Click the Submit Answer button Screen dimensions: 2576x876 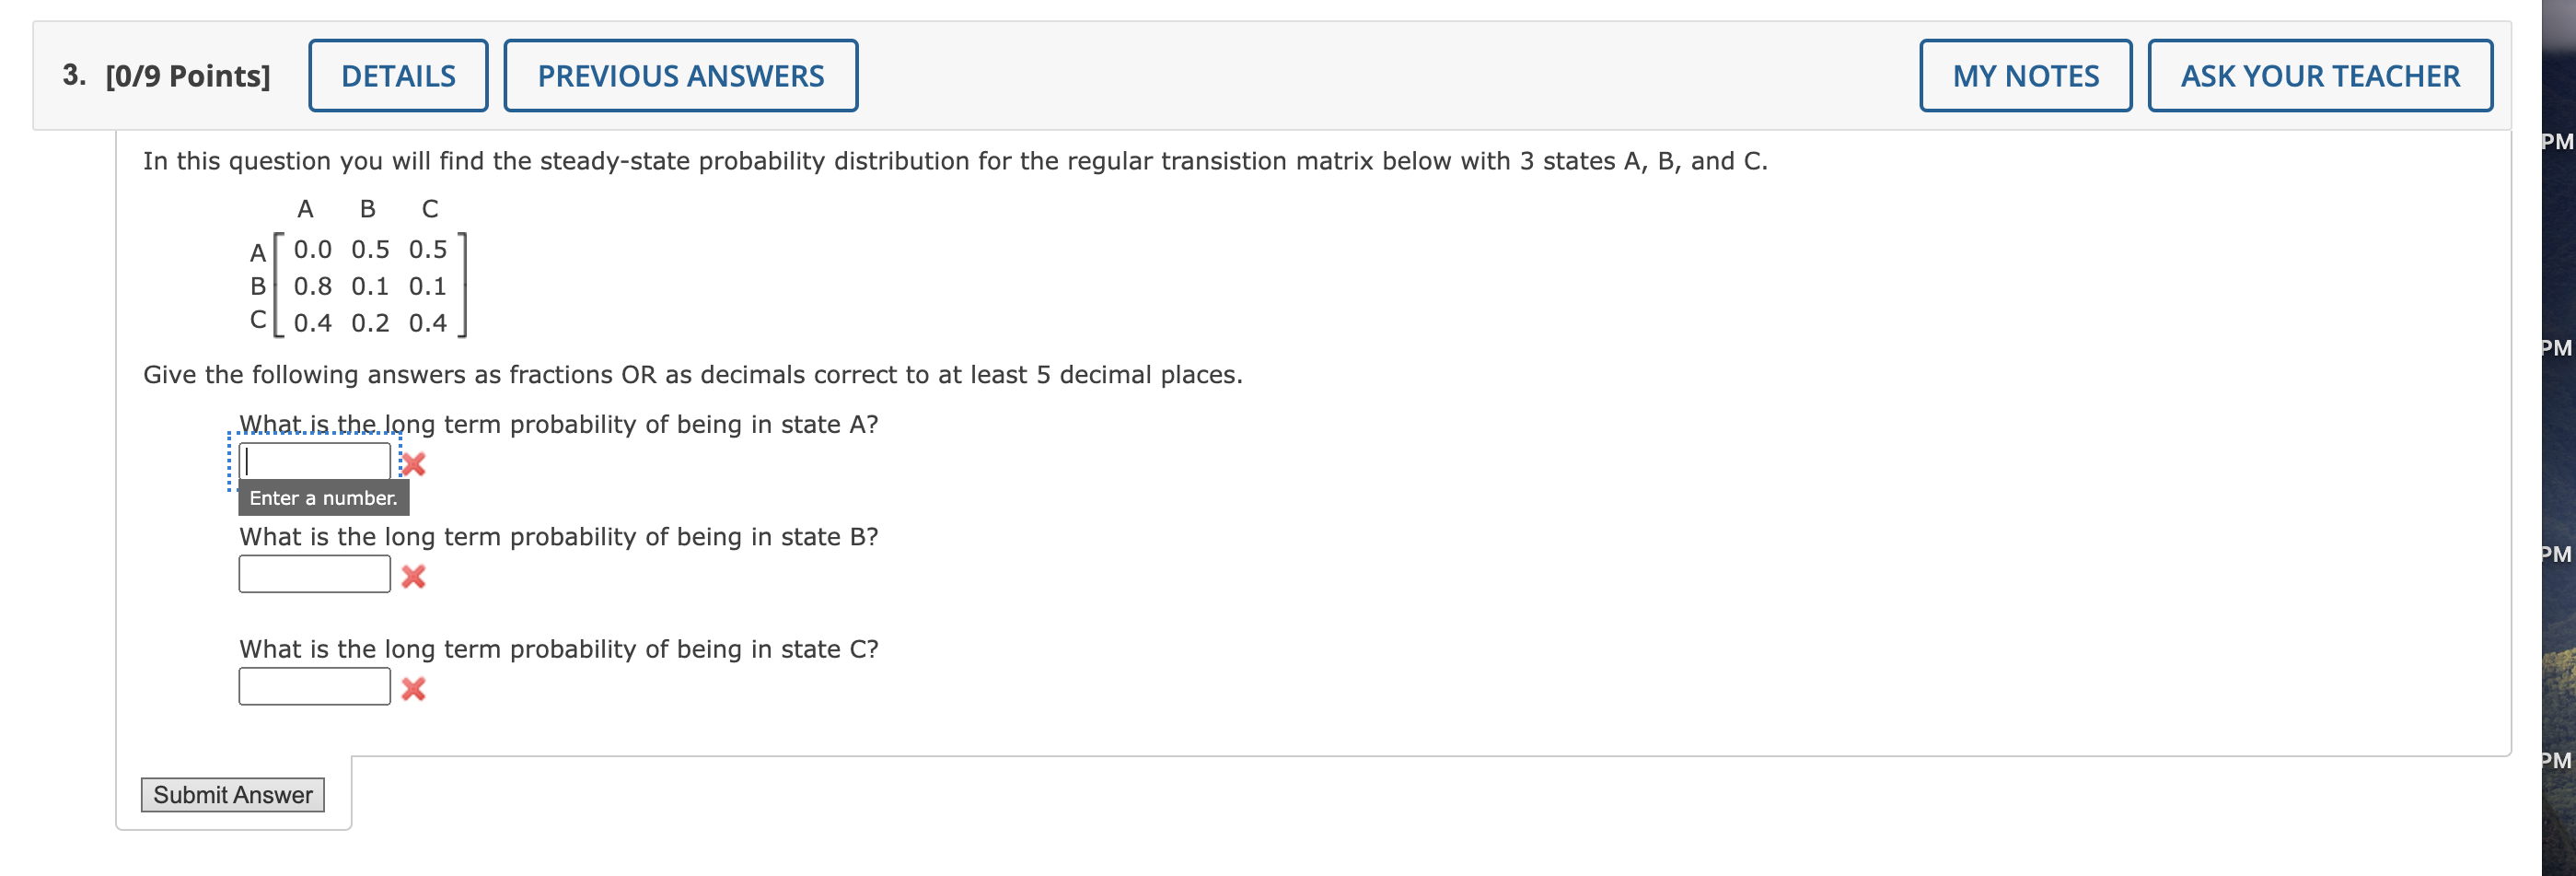pos(232,795)
